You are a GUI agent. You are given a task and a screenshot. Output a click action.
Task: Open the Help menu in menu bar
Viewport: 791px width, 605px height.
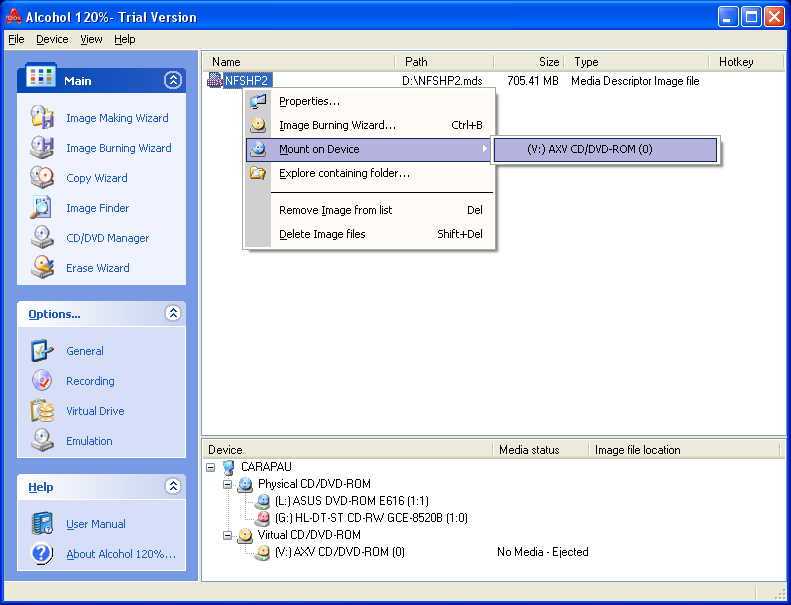pos(125,39)
